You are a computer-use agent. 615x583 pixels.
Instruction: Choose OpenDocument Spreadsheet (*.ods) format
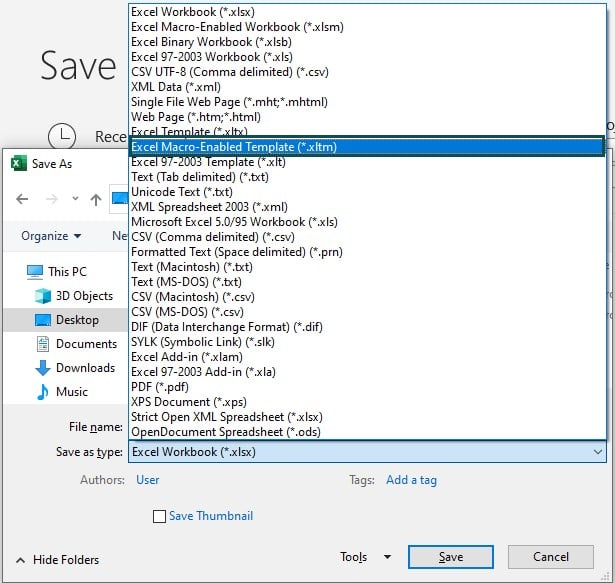click(367, 432)
